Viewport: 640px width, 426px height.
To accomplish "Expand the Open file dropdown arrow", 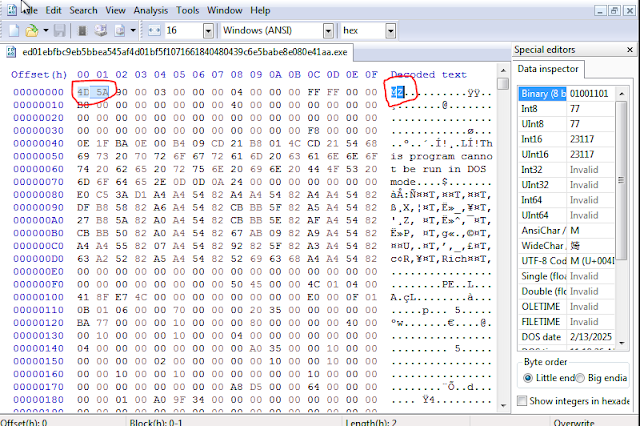I will 45,31.
